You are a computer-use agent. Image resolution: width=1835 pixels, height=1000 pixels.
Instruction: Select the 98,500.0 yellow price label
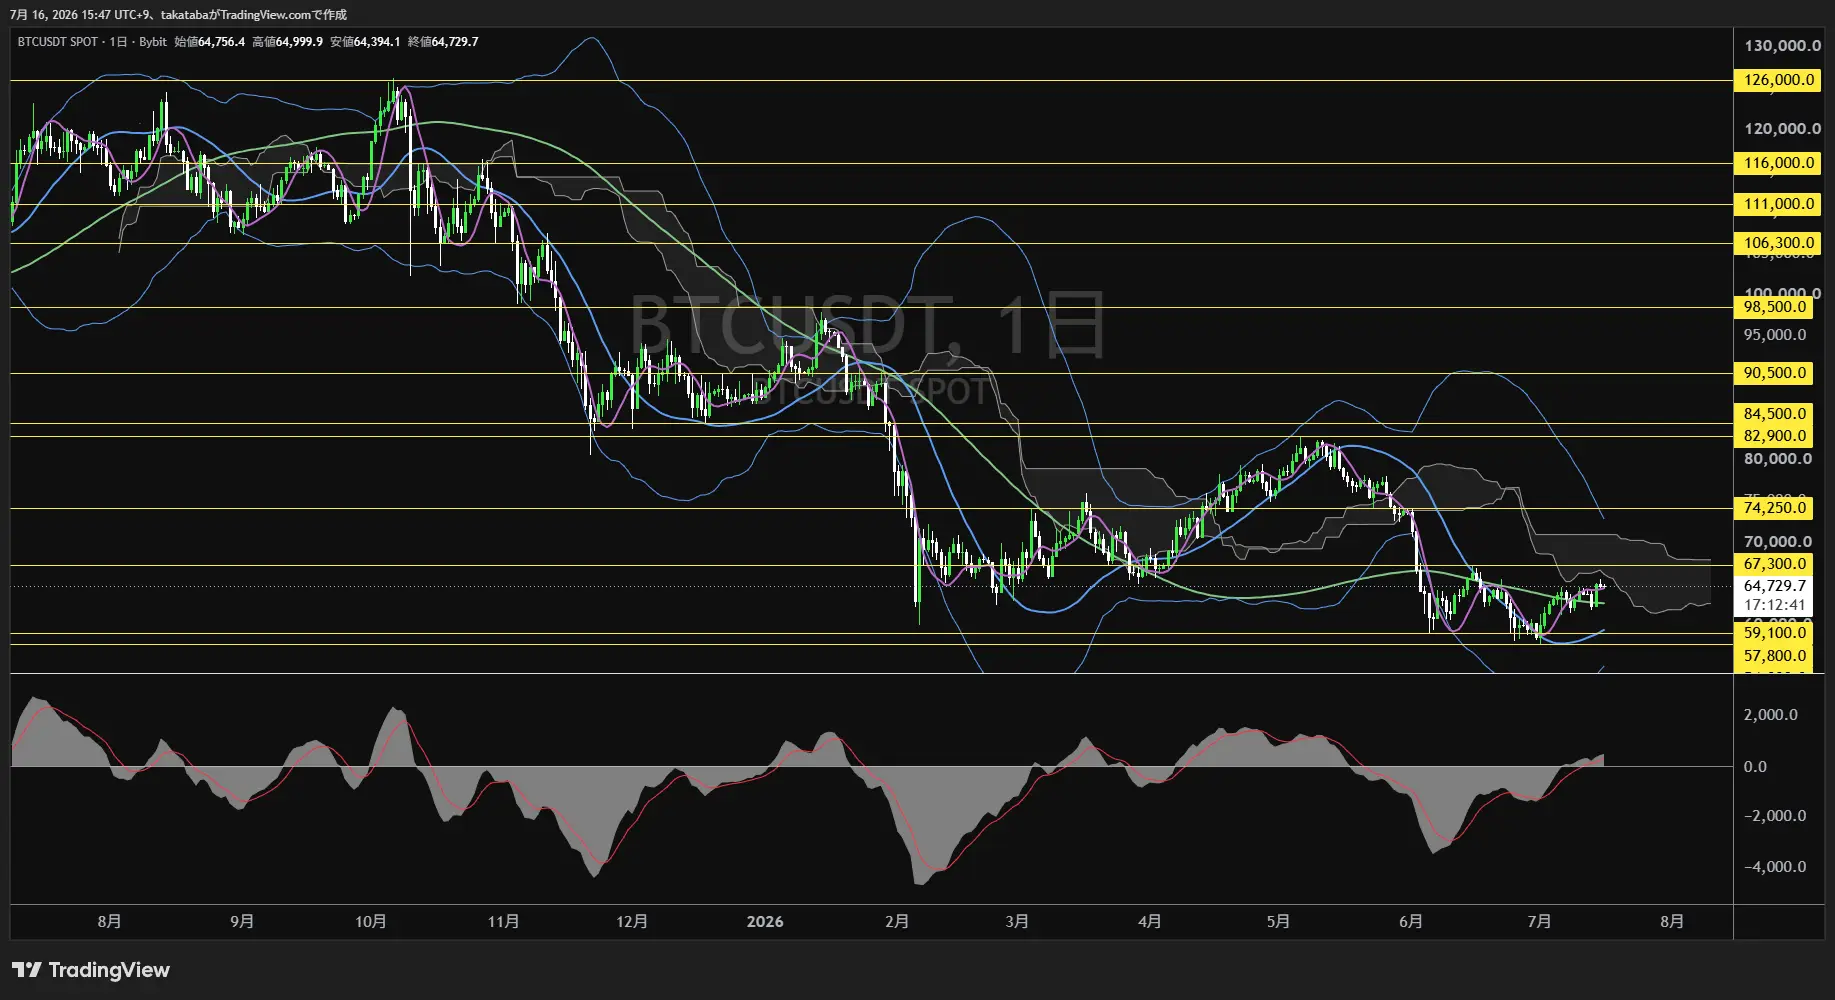[x=1774, y=307]
